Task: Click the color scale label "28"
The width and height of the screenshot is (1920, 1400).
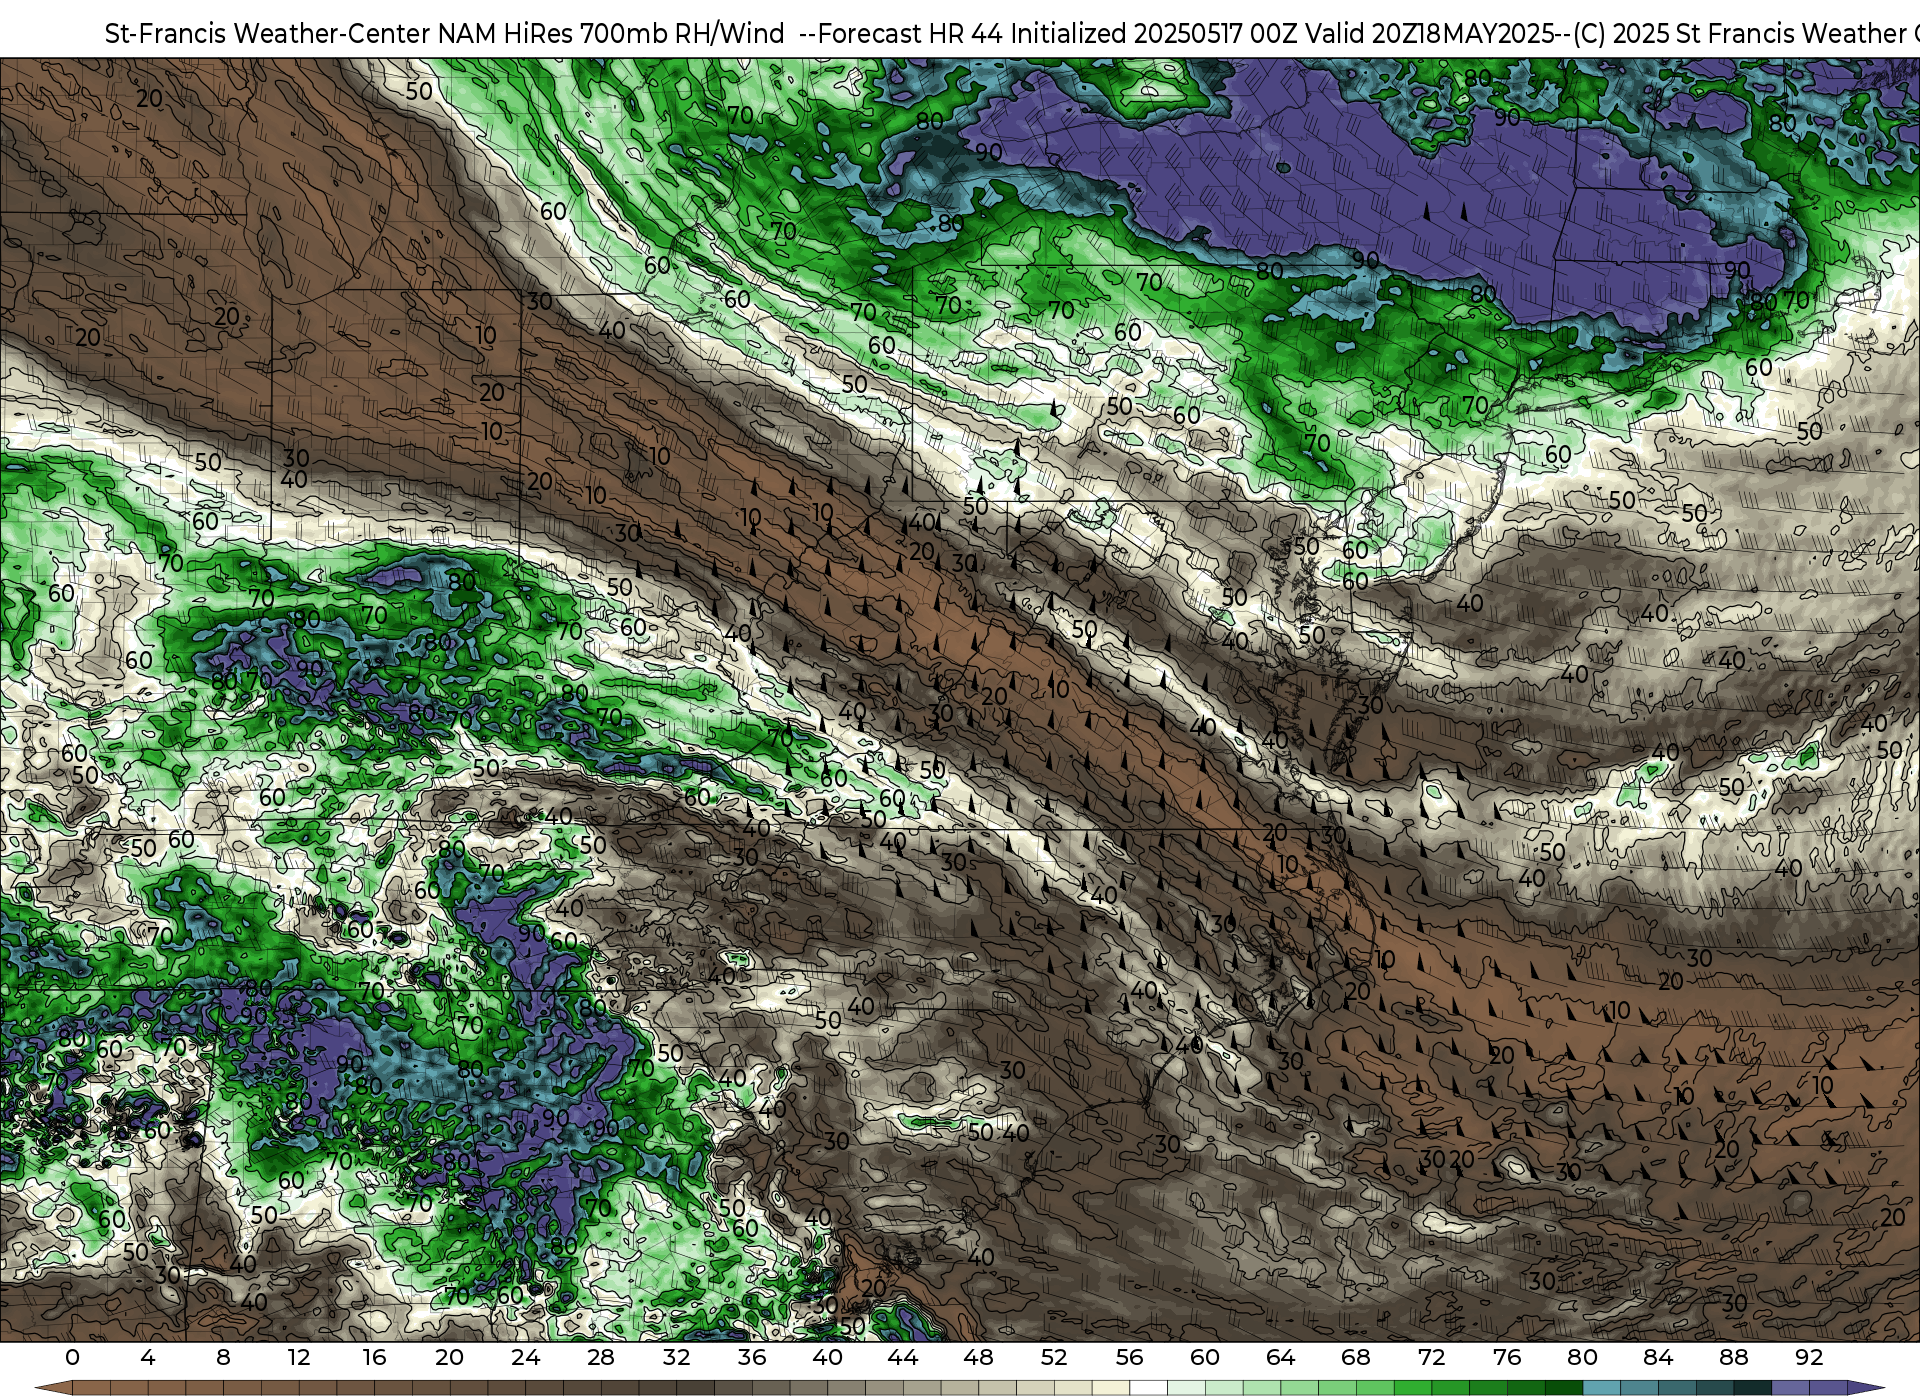Action: (601, 1357)
